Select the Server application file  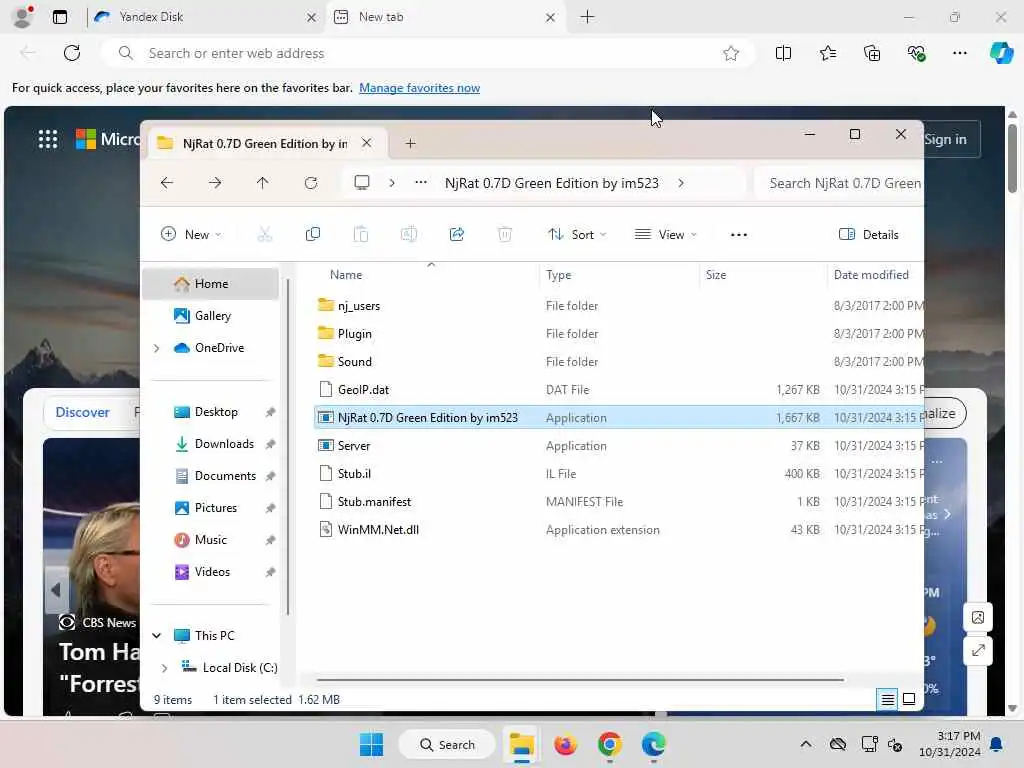coord(618,446)
